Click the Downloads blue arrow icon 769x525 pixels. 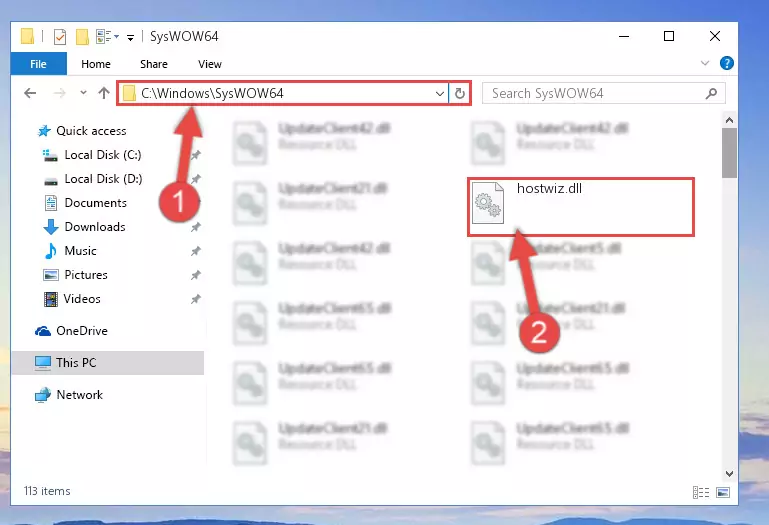[x=51, y=227]
